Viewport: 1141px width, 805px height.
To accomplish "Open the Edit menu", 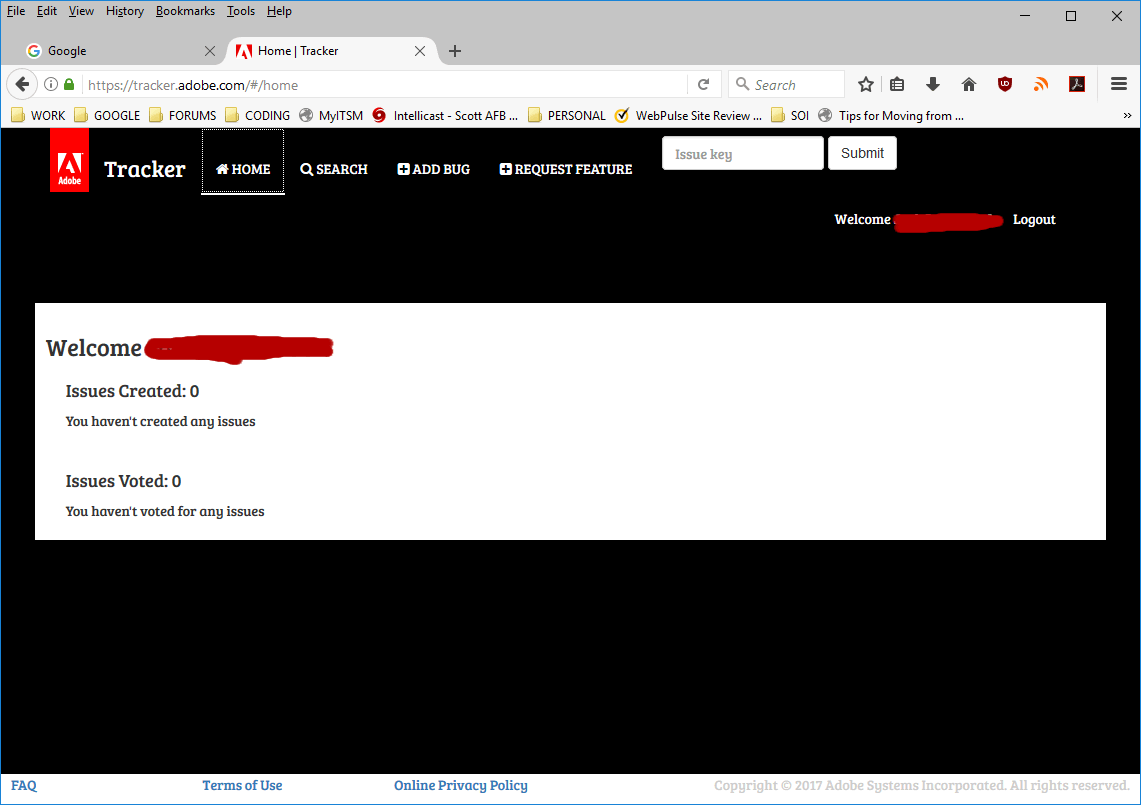I will [x=47, y=11].
